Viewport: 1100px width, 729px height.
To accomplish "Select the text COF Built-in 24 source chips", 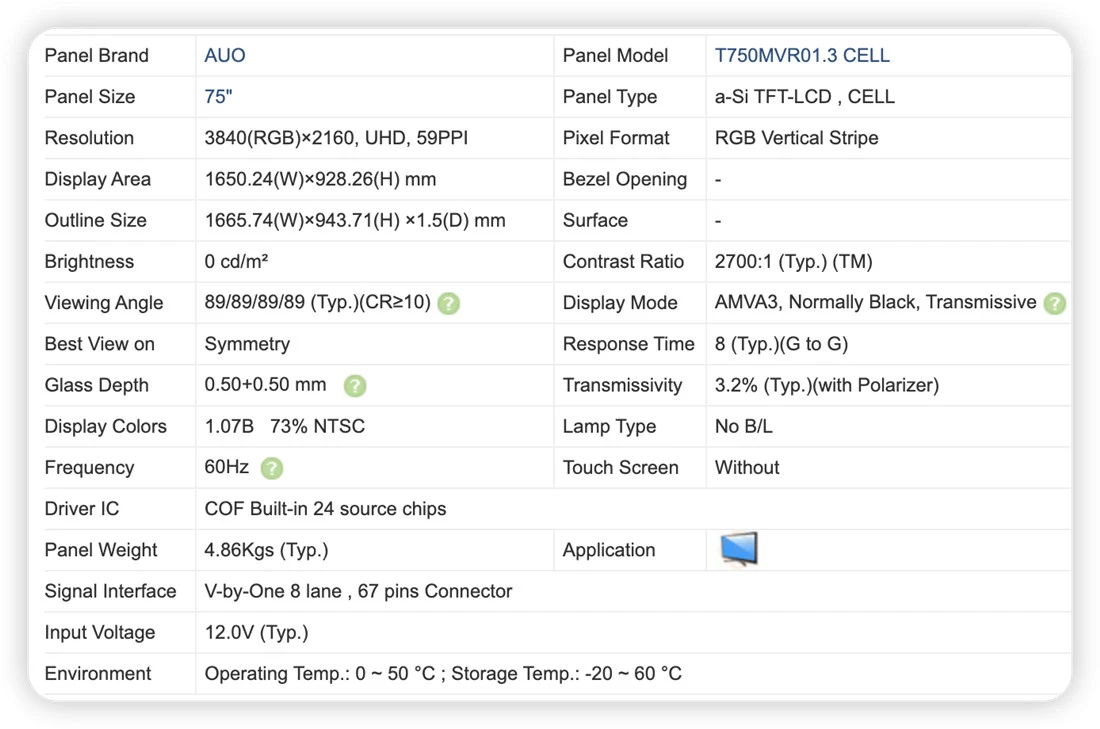I will pos(325,509).
